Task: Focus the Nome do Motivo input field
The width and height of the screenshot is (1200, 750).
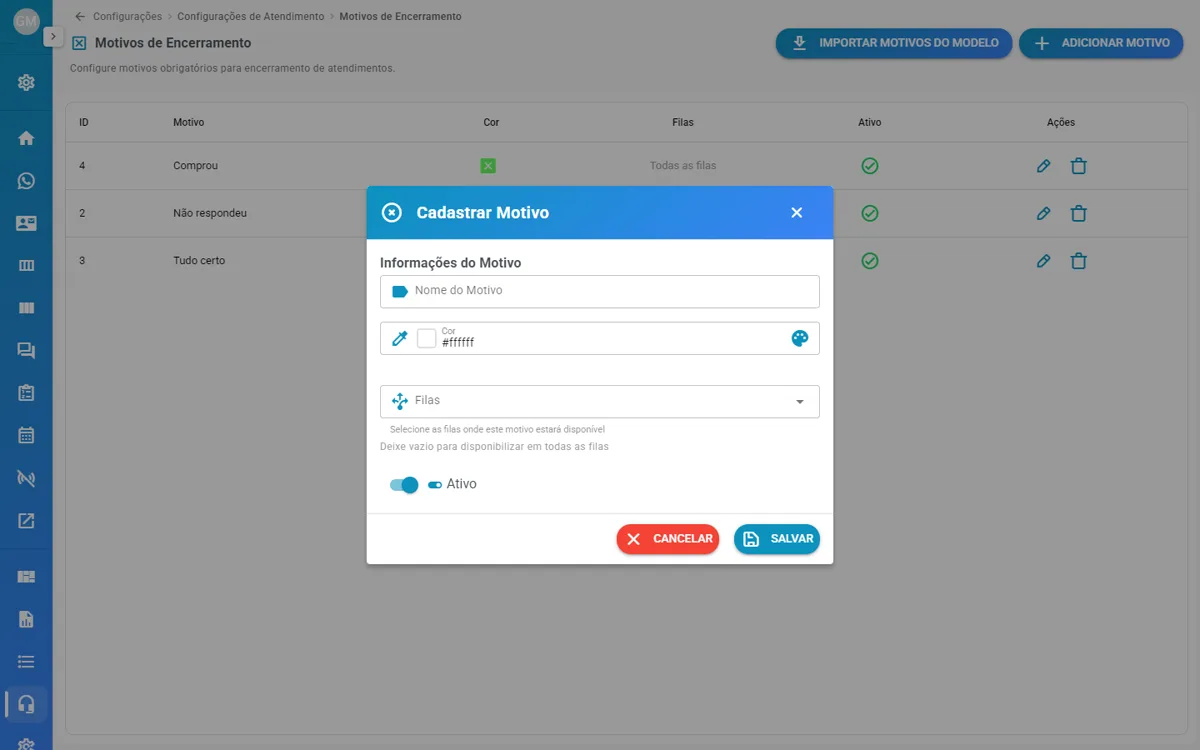Action: (600, 291)
